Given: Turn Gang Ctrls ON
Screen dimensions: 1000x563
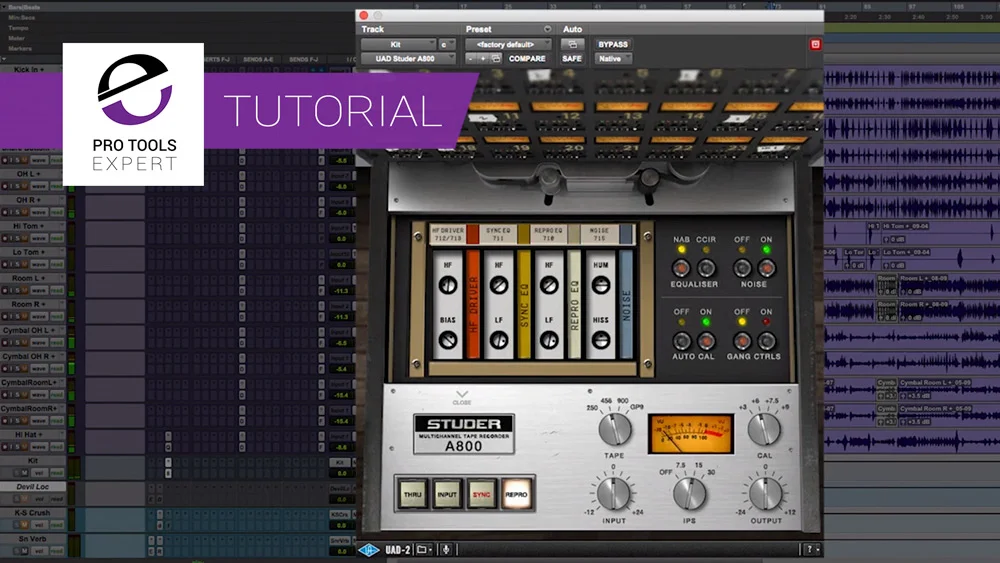Looking at the screenshot, I should tap(766, 341).
